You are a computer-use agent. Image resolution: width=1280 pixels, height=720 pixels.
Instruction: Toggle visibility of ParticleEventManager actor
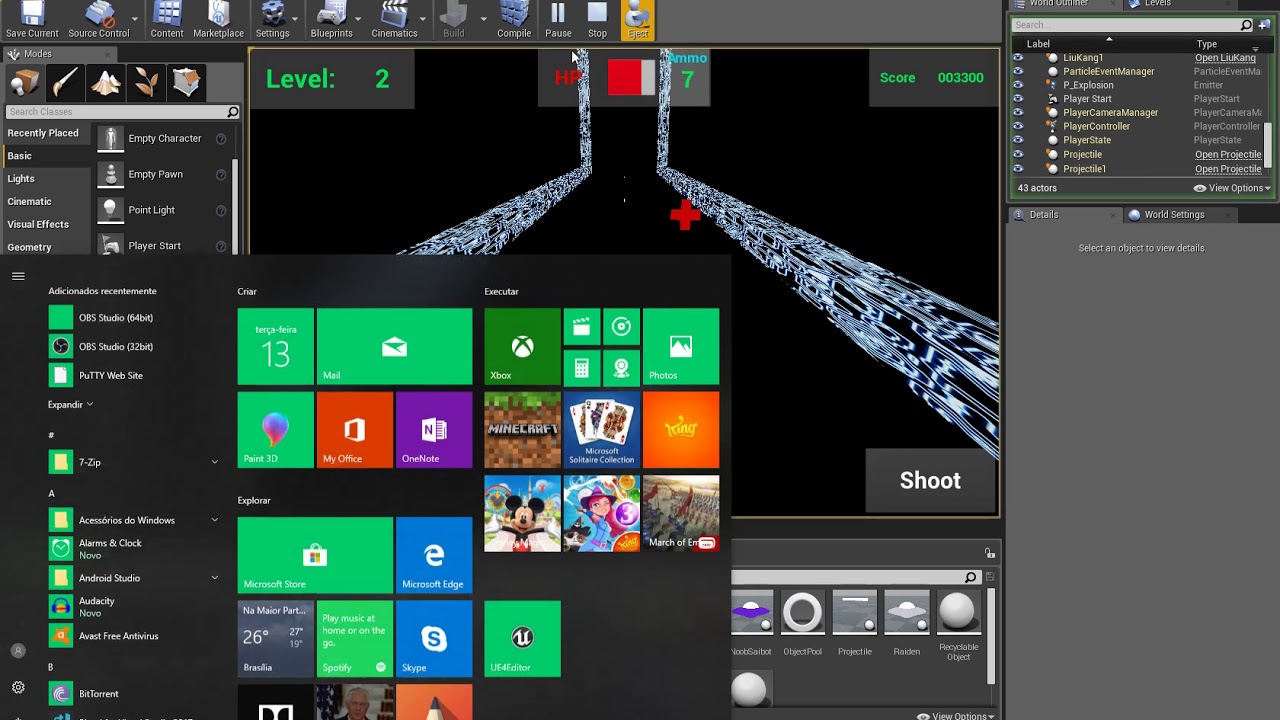pos(1018,72)
